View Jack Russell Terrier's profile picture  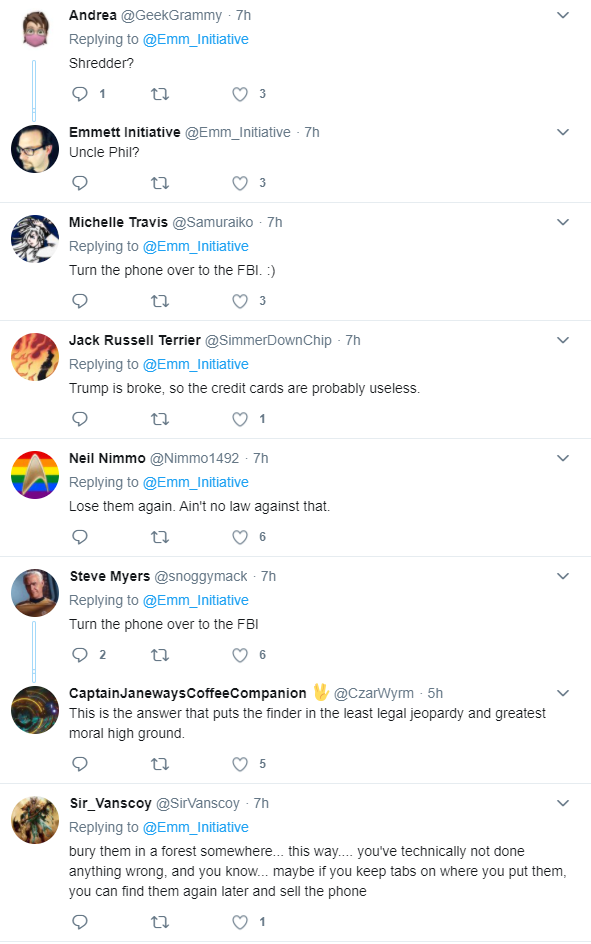point(35,357)
